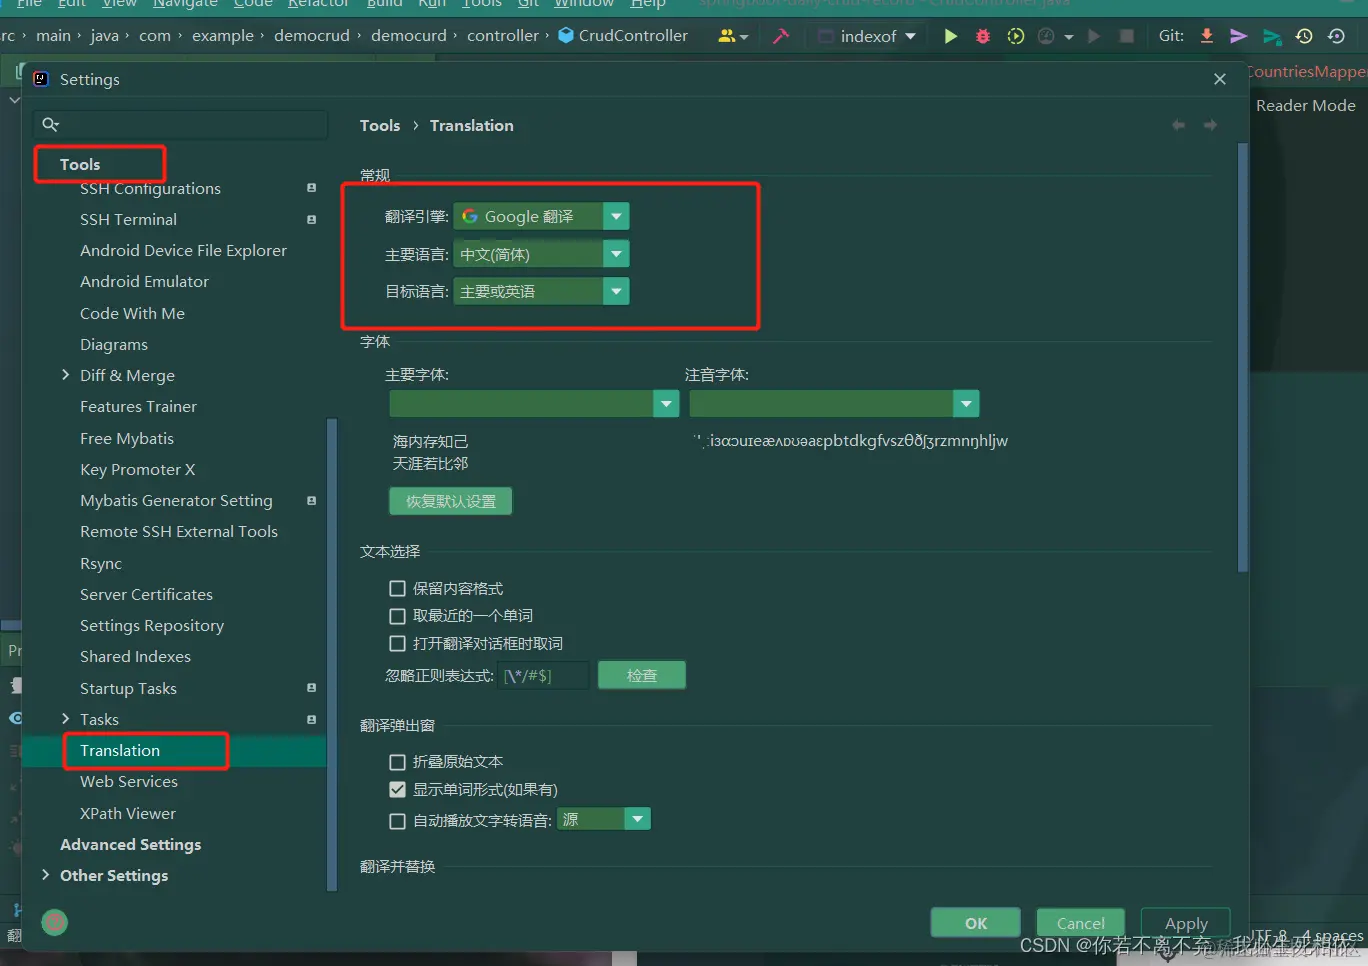Click the 恢复默认设置 button
This screenshot has height=966, width=1368.
click(x=451, y=501)
